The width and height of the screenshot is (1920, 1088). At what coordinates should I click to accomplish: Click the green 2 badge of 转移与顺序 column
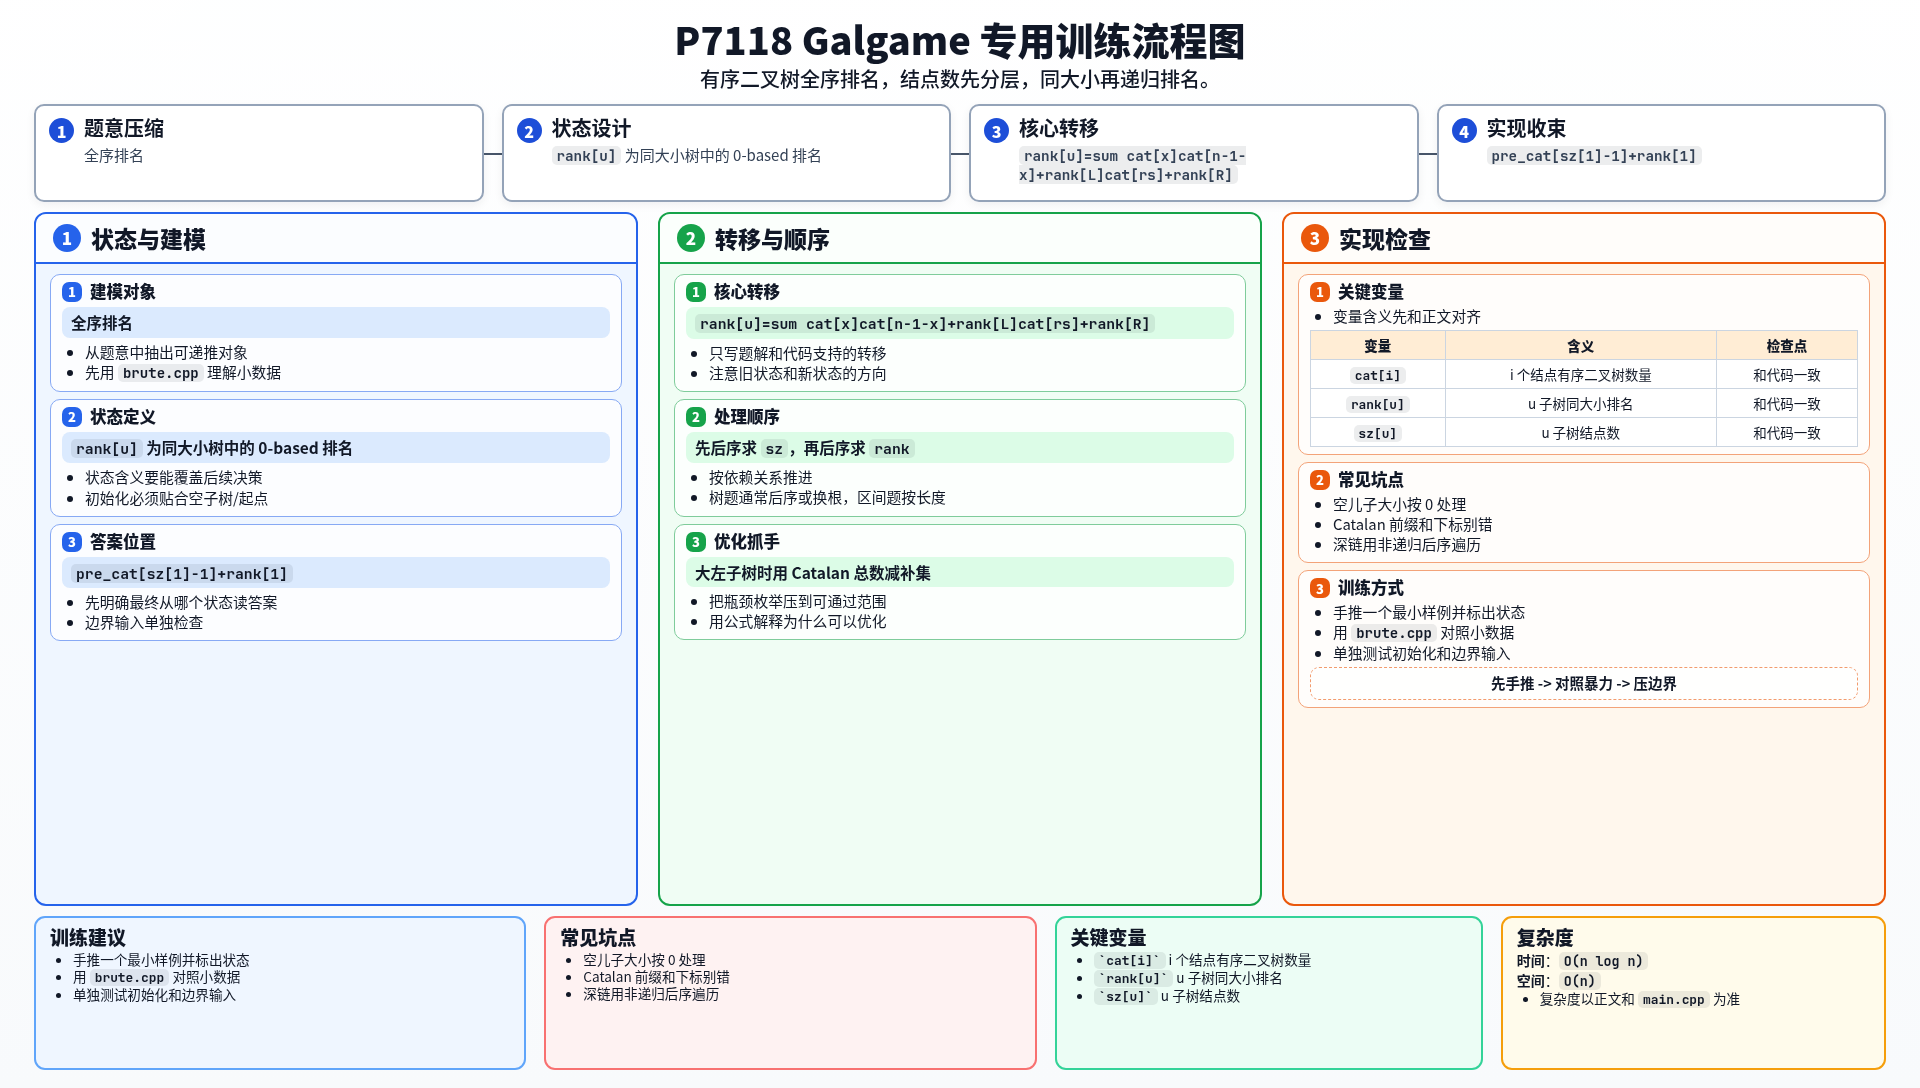690,238
